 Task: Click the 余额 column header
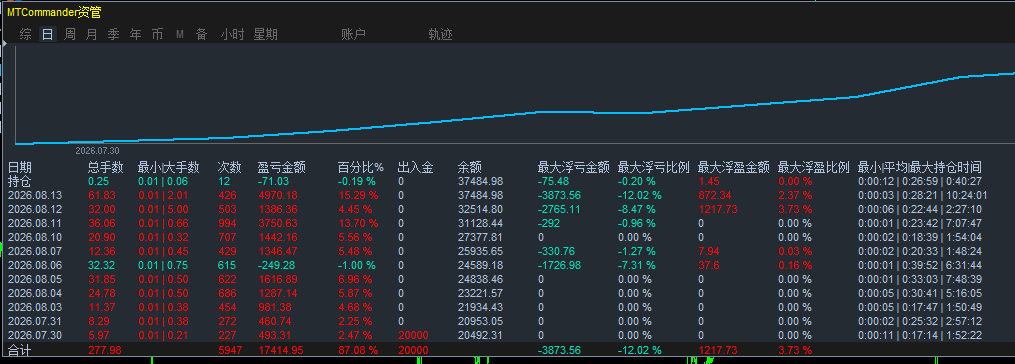point(469,168)
